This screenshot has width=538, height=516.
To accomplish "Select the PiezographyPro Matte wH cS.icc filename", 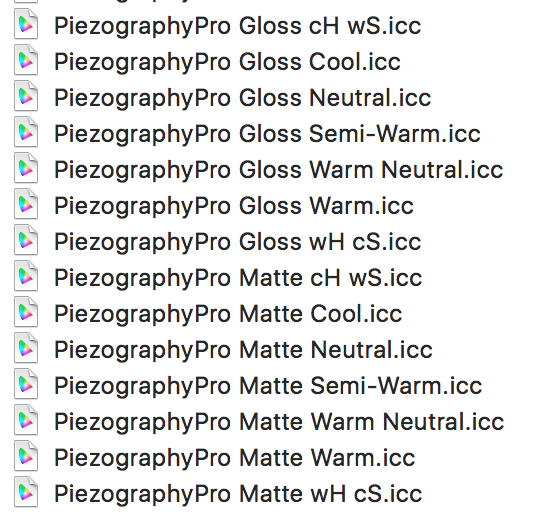I will (238, 494).
